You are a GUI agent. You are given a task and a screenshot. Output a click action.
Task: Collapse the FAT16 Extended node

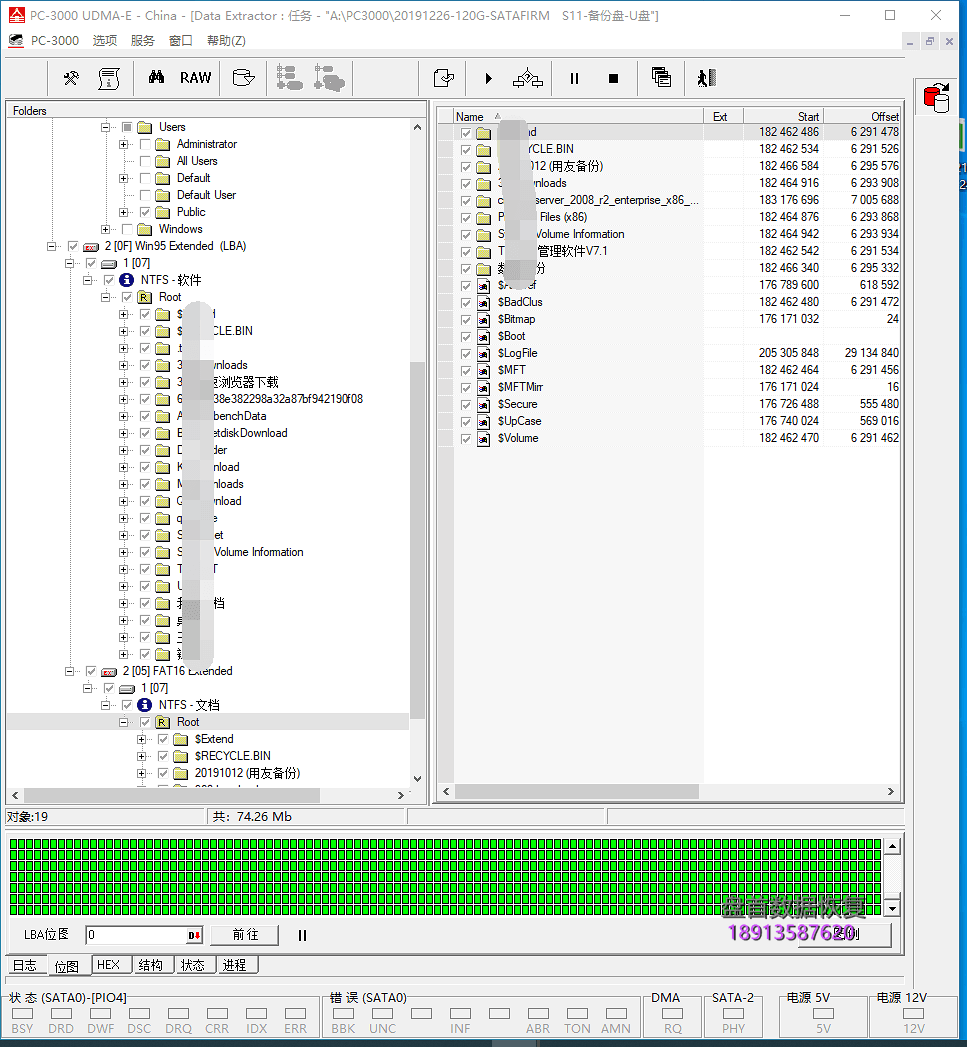[69, 672]
